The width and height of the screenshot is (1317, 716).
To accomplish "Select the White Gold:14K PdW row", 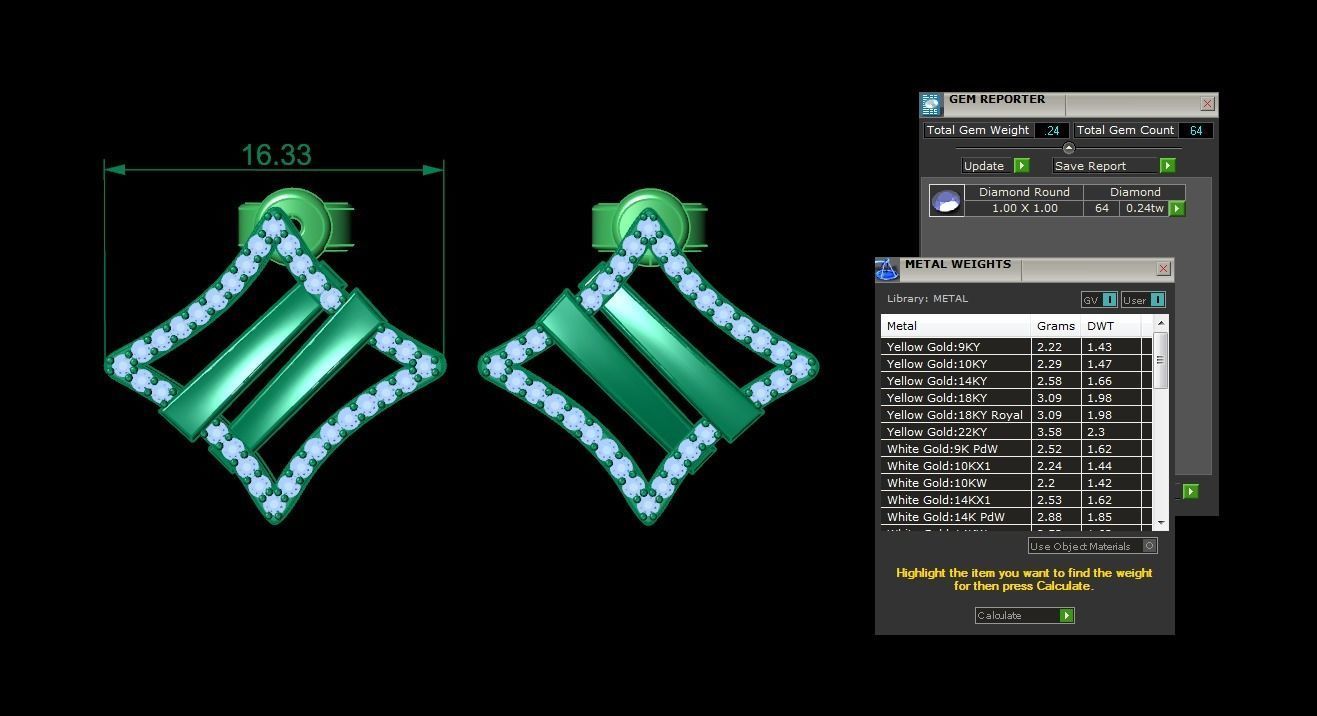I will [1016, 517].
